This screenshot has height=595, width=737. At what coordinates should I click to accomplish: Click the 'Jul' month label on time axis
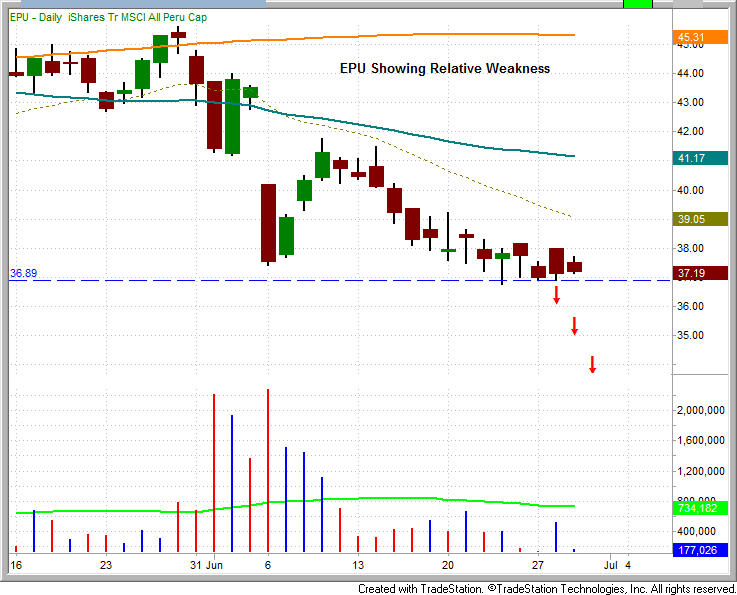[x=611, y=565]
